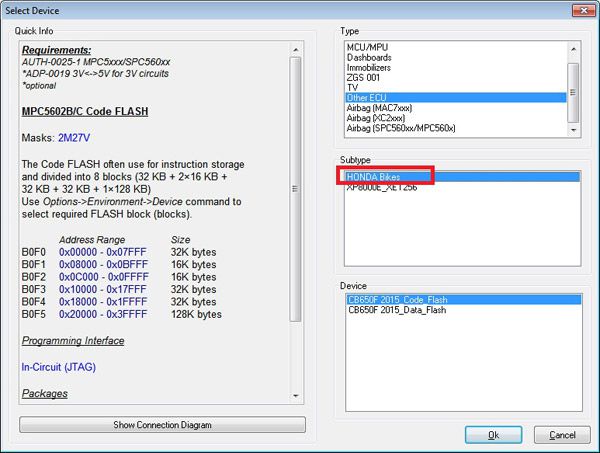The width and height of the screenshot is (600, 453).
Task: Click the Programming Interface heading
Action: pos(71,341)
